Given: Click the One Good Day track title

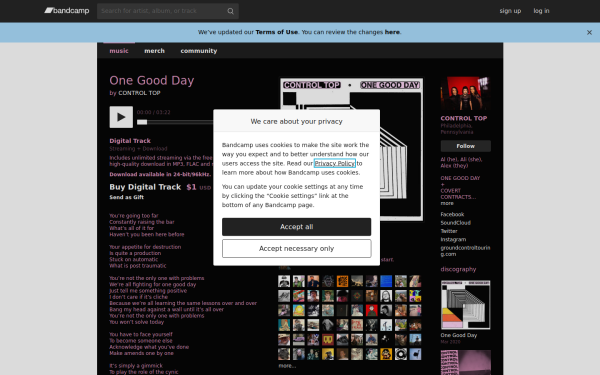Looking at the screenshot, I should point(152,80).
